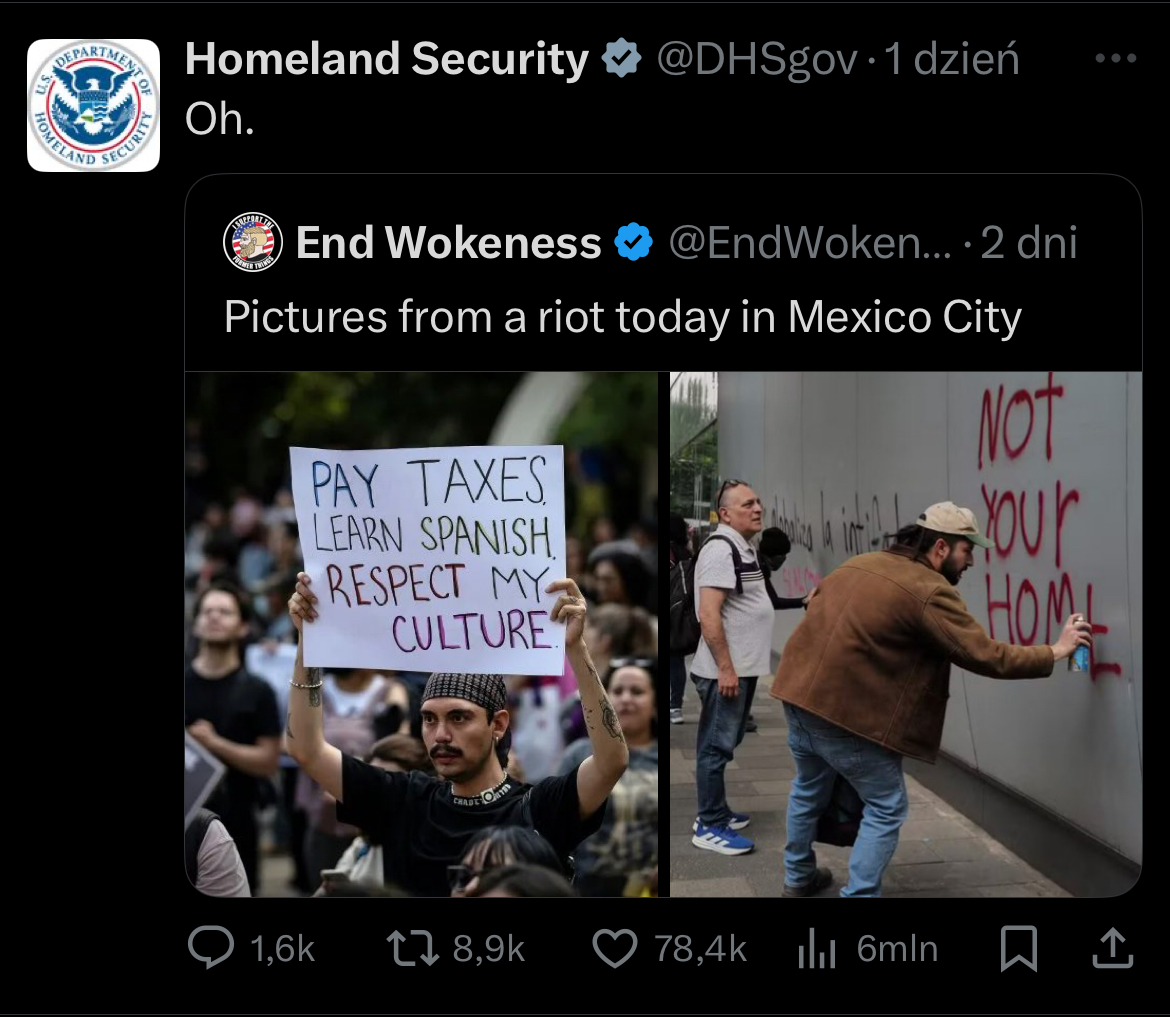Click End Wokeness blue verified badge
The height and width of the screenshot is (1017, 1170).
(x=634, y=242)
